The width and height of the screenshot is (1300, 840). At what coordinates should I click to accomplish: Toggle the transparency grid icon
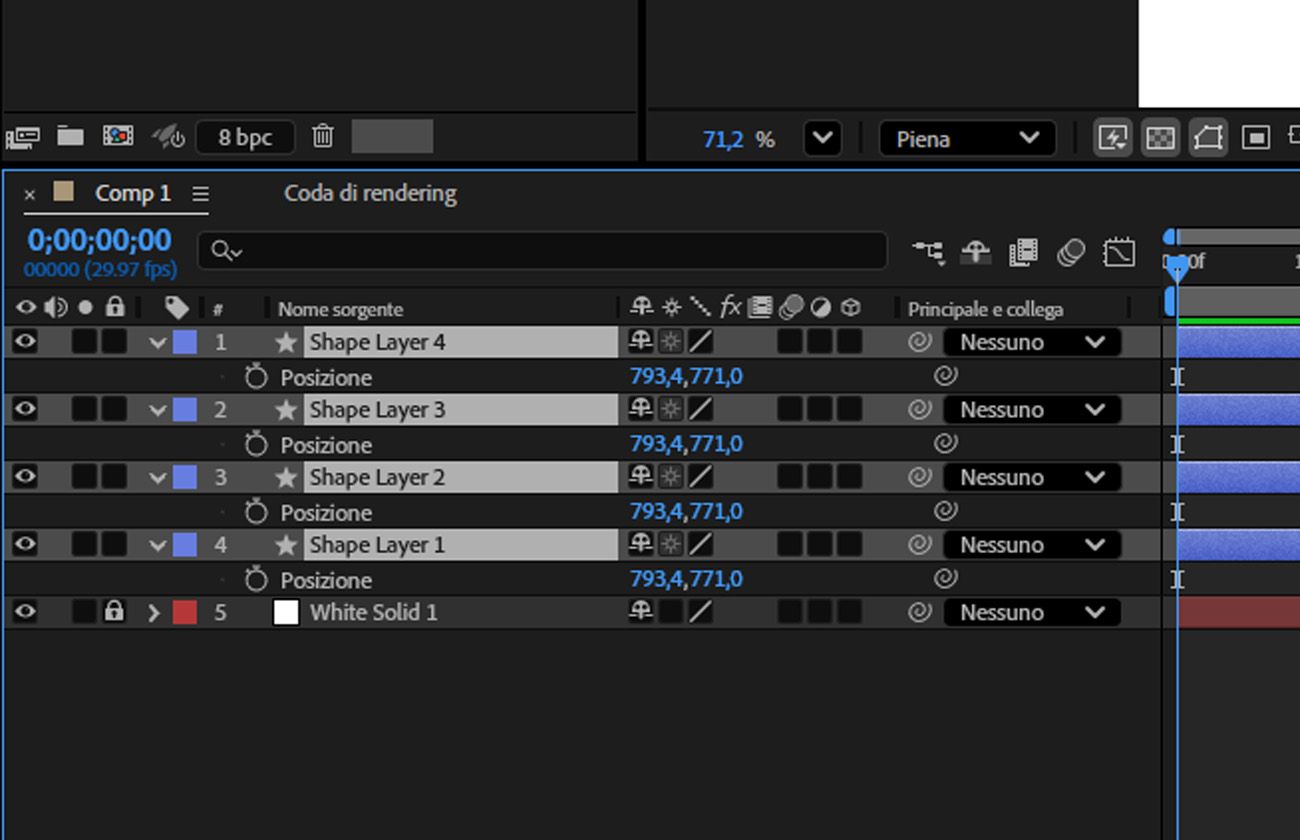1160,138
